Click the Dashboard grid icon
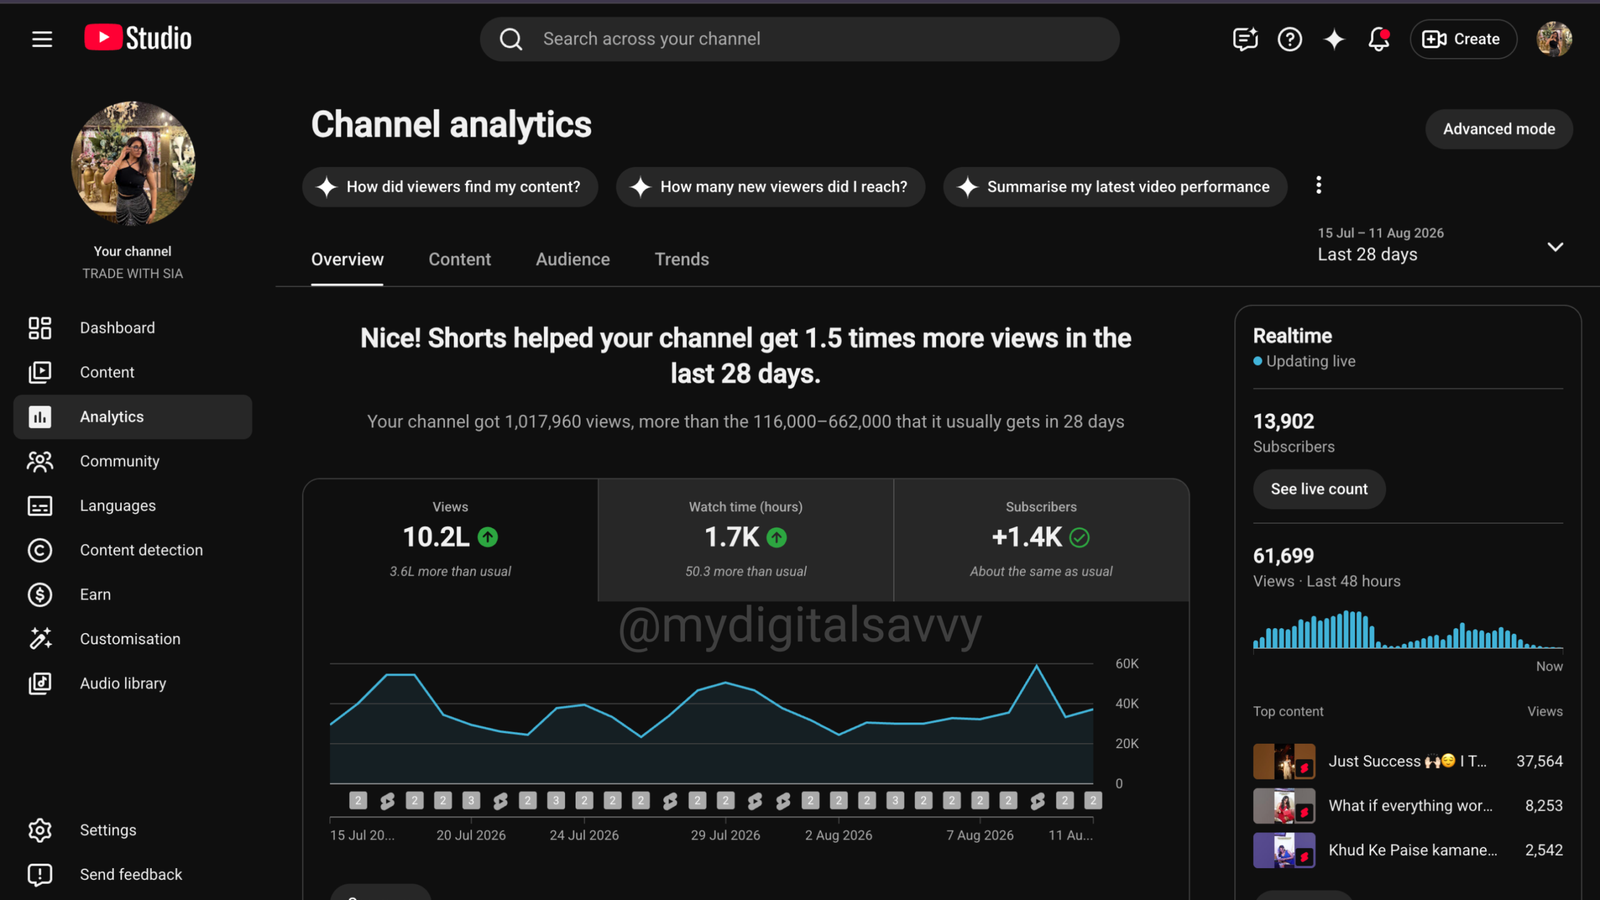Viewport: 1600px width, 900px height. coord(40,328)
